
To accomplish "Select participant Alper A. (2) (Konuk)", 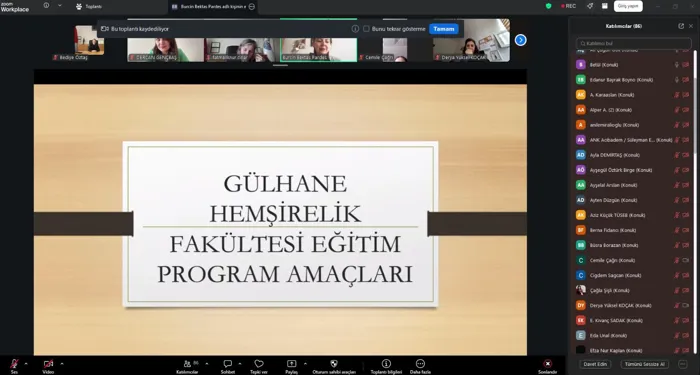I will [633, 110].
